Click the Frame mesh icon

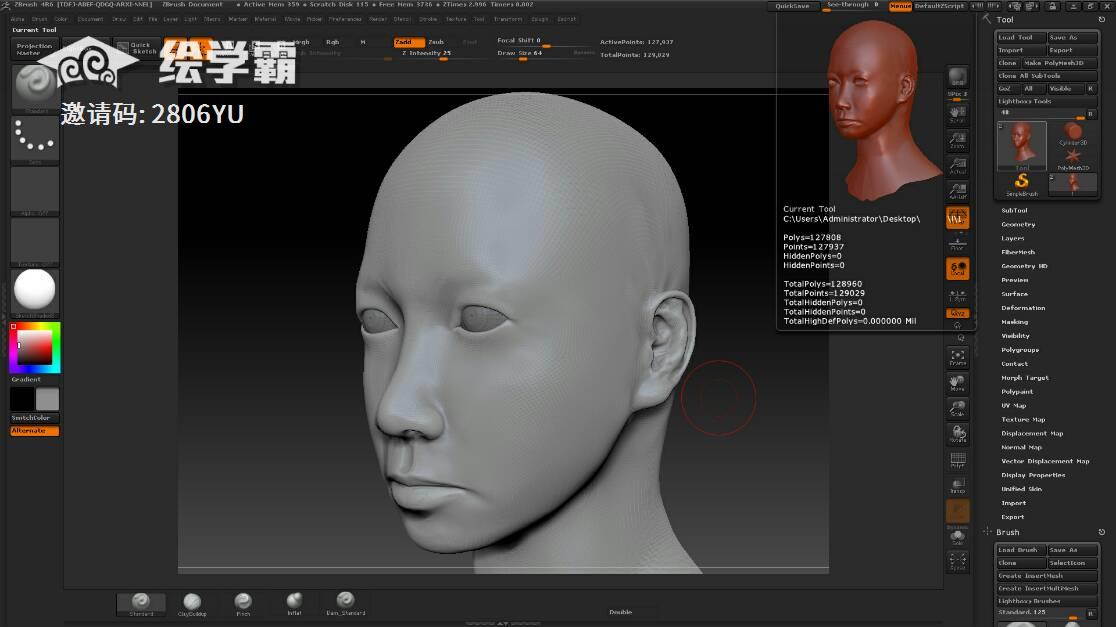(957, 357)
